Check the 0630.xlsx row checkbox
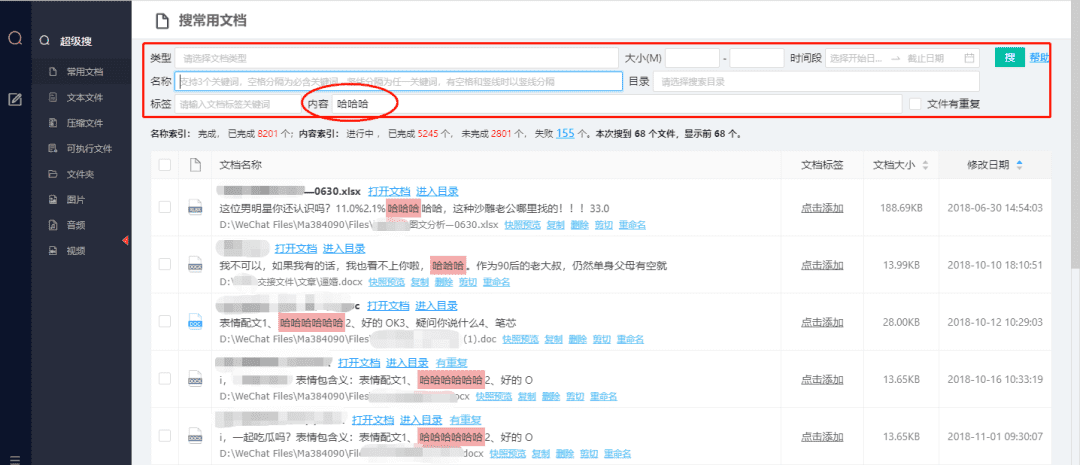 pos(165,207)
